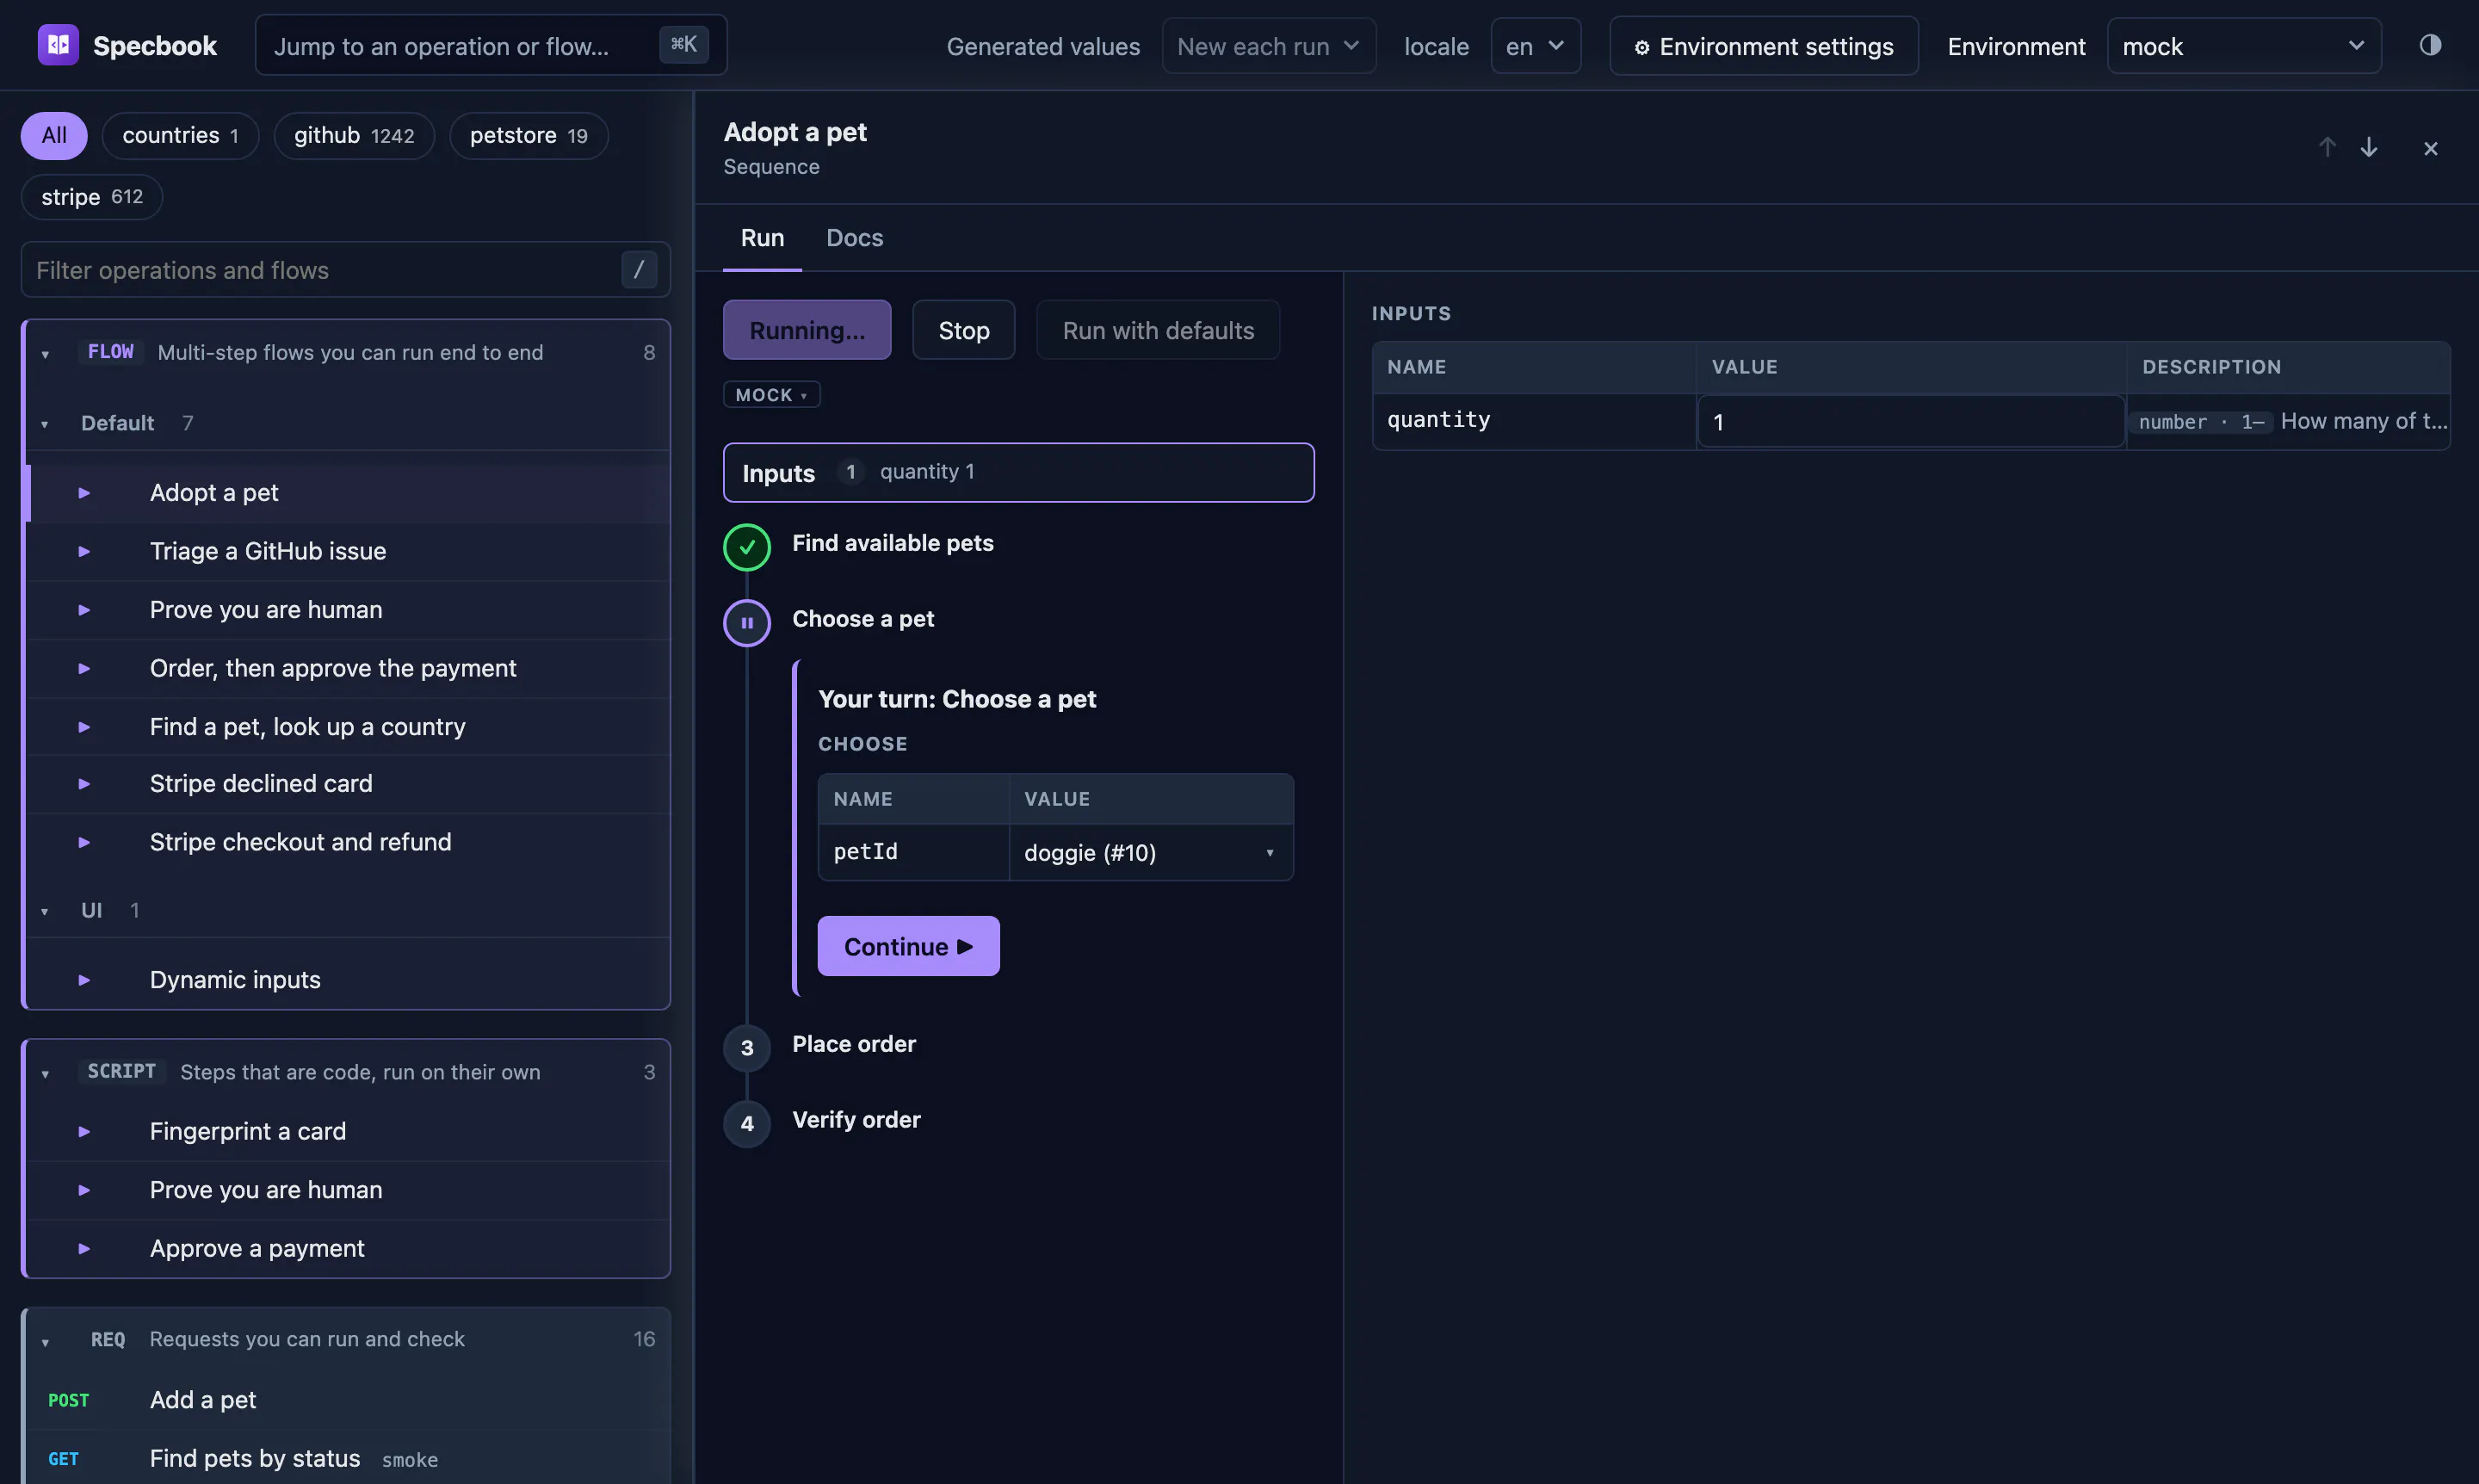Click the Stop button
Image resolution: width=2479 pixels, height=1484 pixels.
coord(964,330)
